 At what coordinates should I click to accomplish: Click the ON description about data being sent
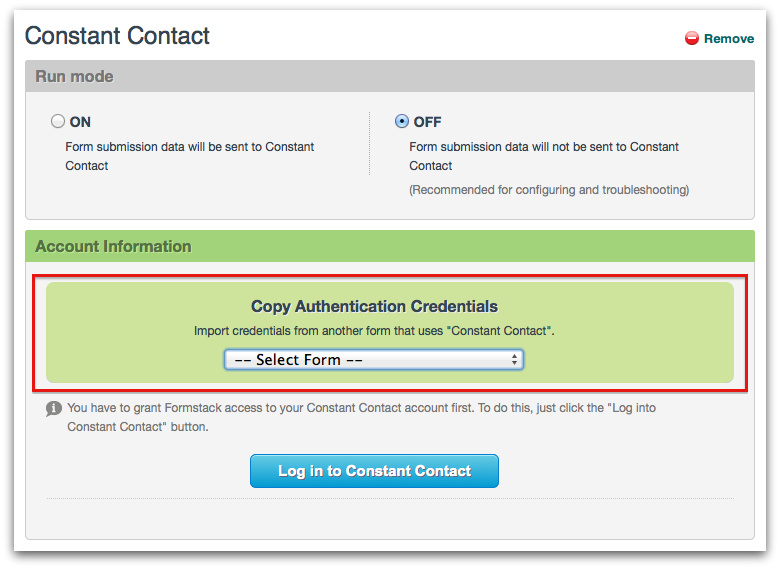pos(190,156)
